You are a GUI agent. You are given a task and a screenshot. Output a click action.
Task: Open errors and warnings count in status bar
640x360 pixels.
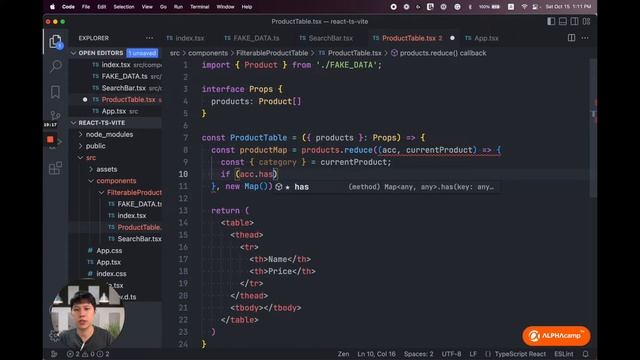point(88,354)
